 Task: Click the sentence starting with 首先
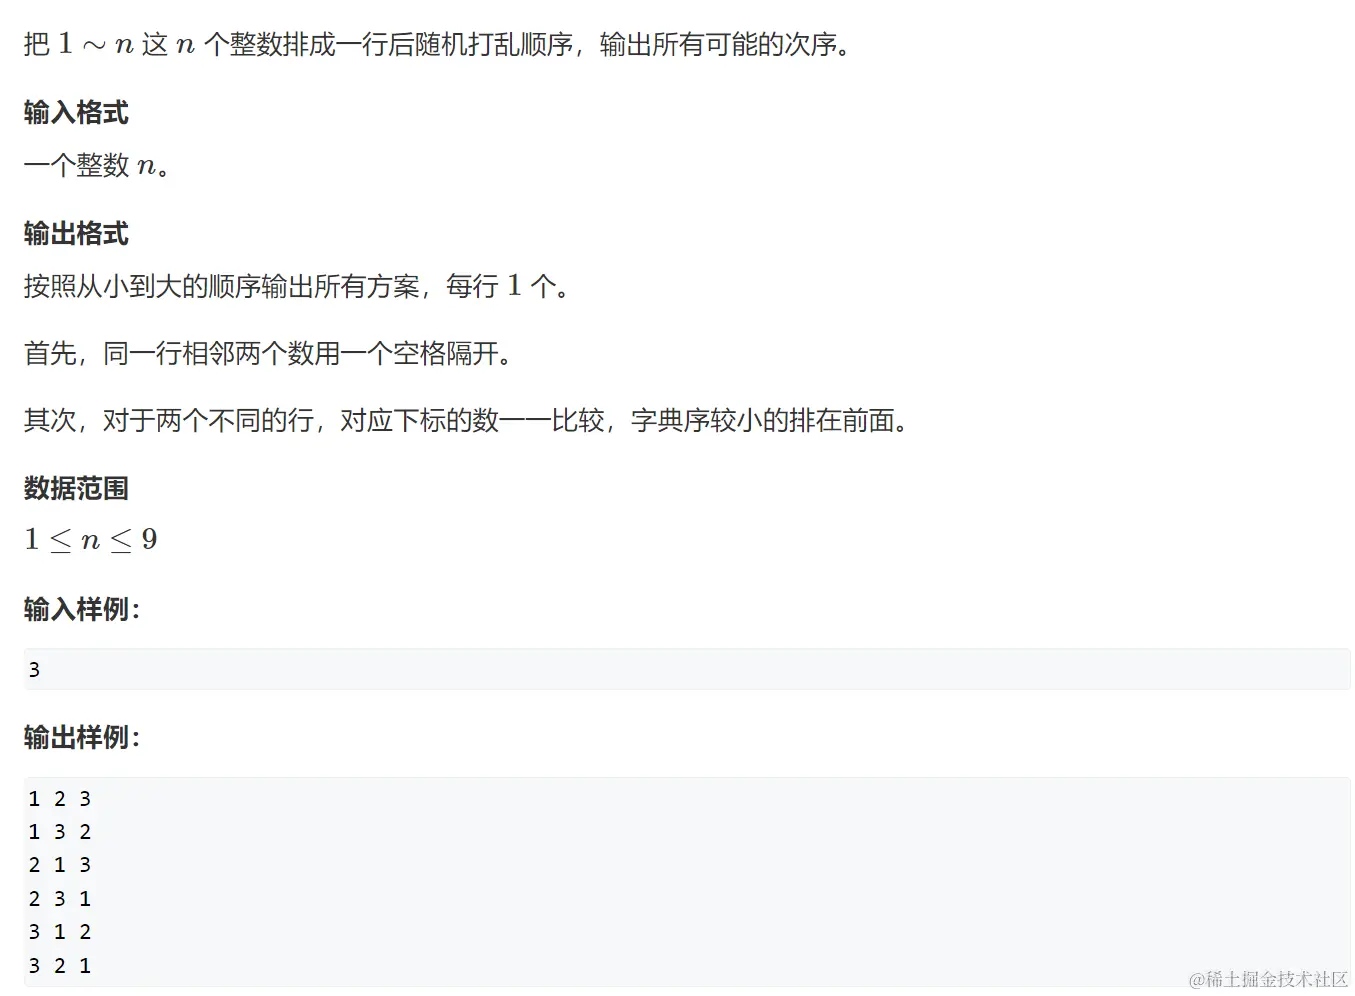268,354
